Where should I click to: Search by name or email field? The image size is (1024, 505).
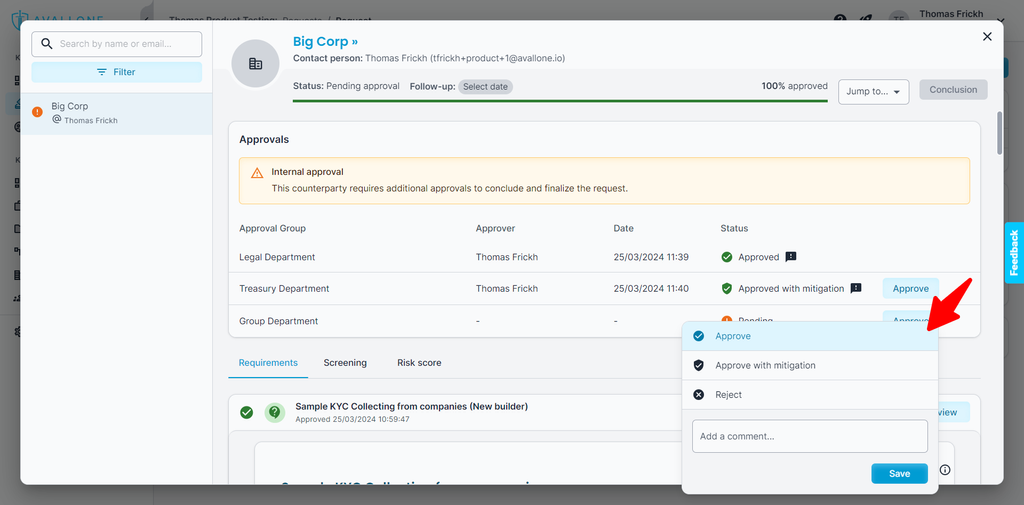117,44
